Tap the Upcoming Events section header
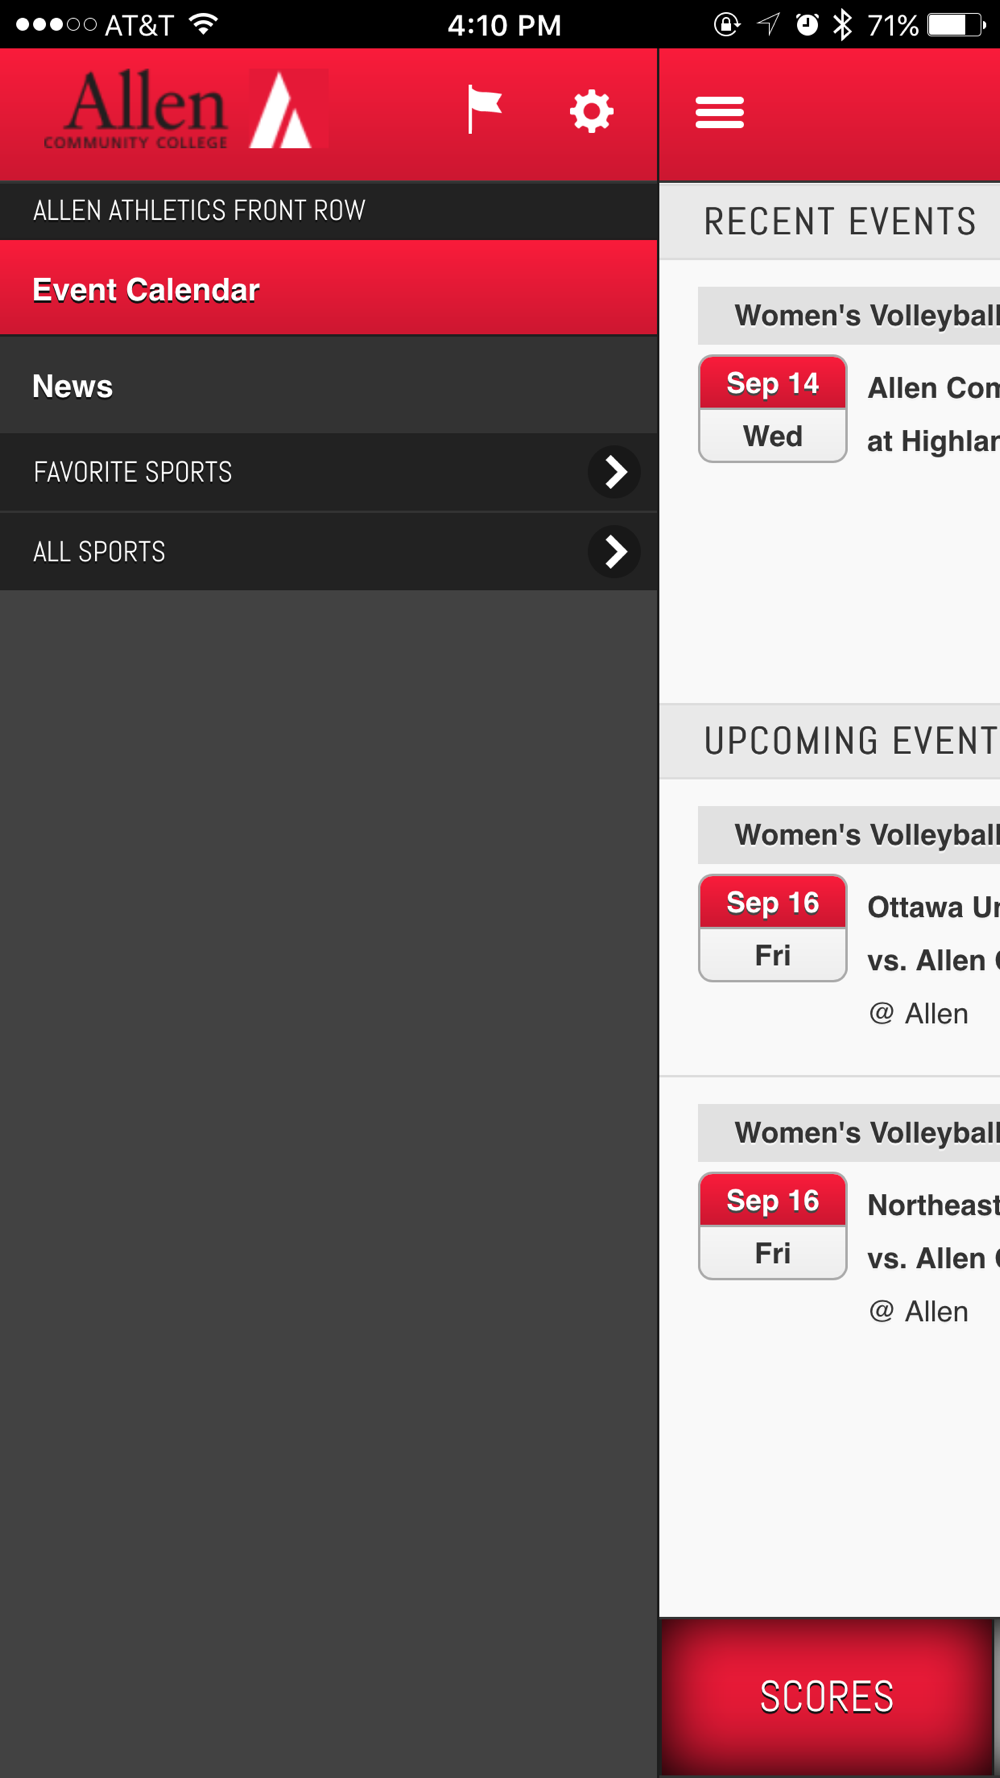 click(849, 741)
